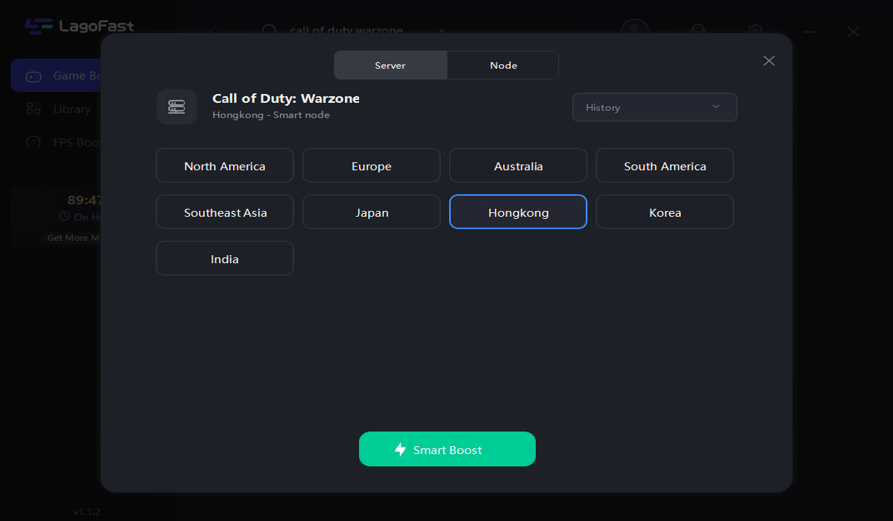Image resolution: width=893 pixels, height=521 pixels.
Task: Switch to the Node tab
Action: [x=503, y=65]
